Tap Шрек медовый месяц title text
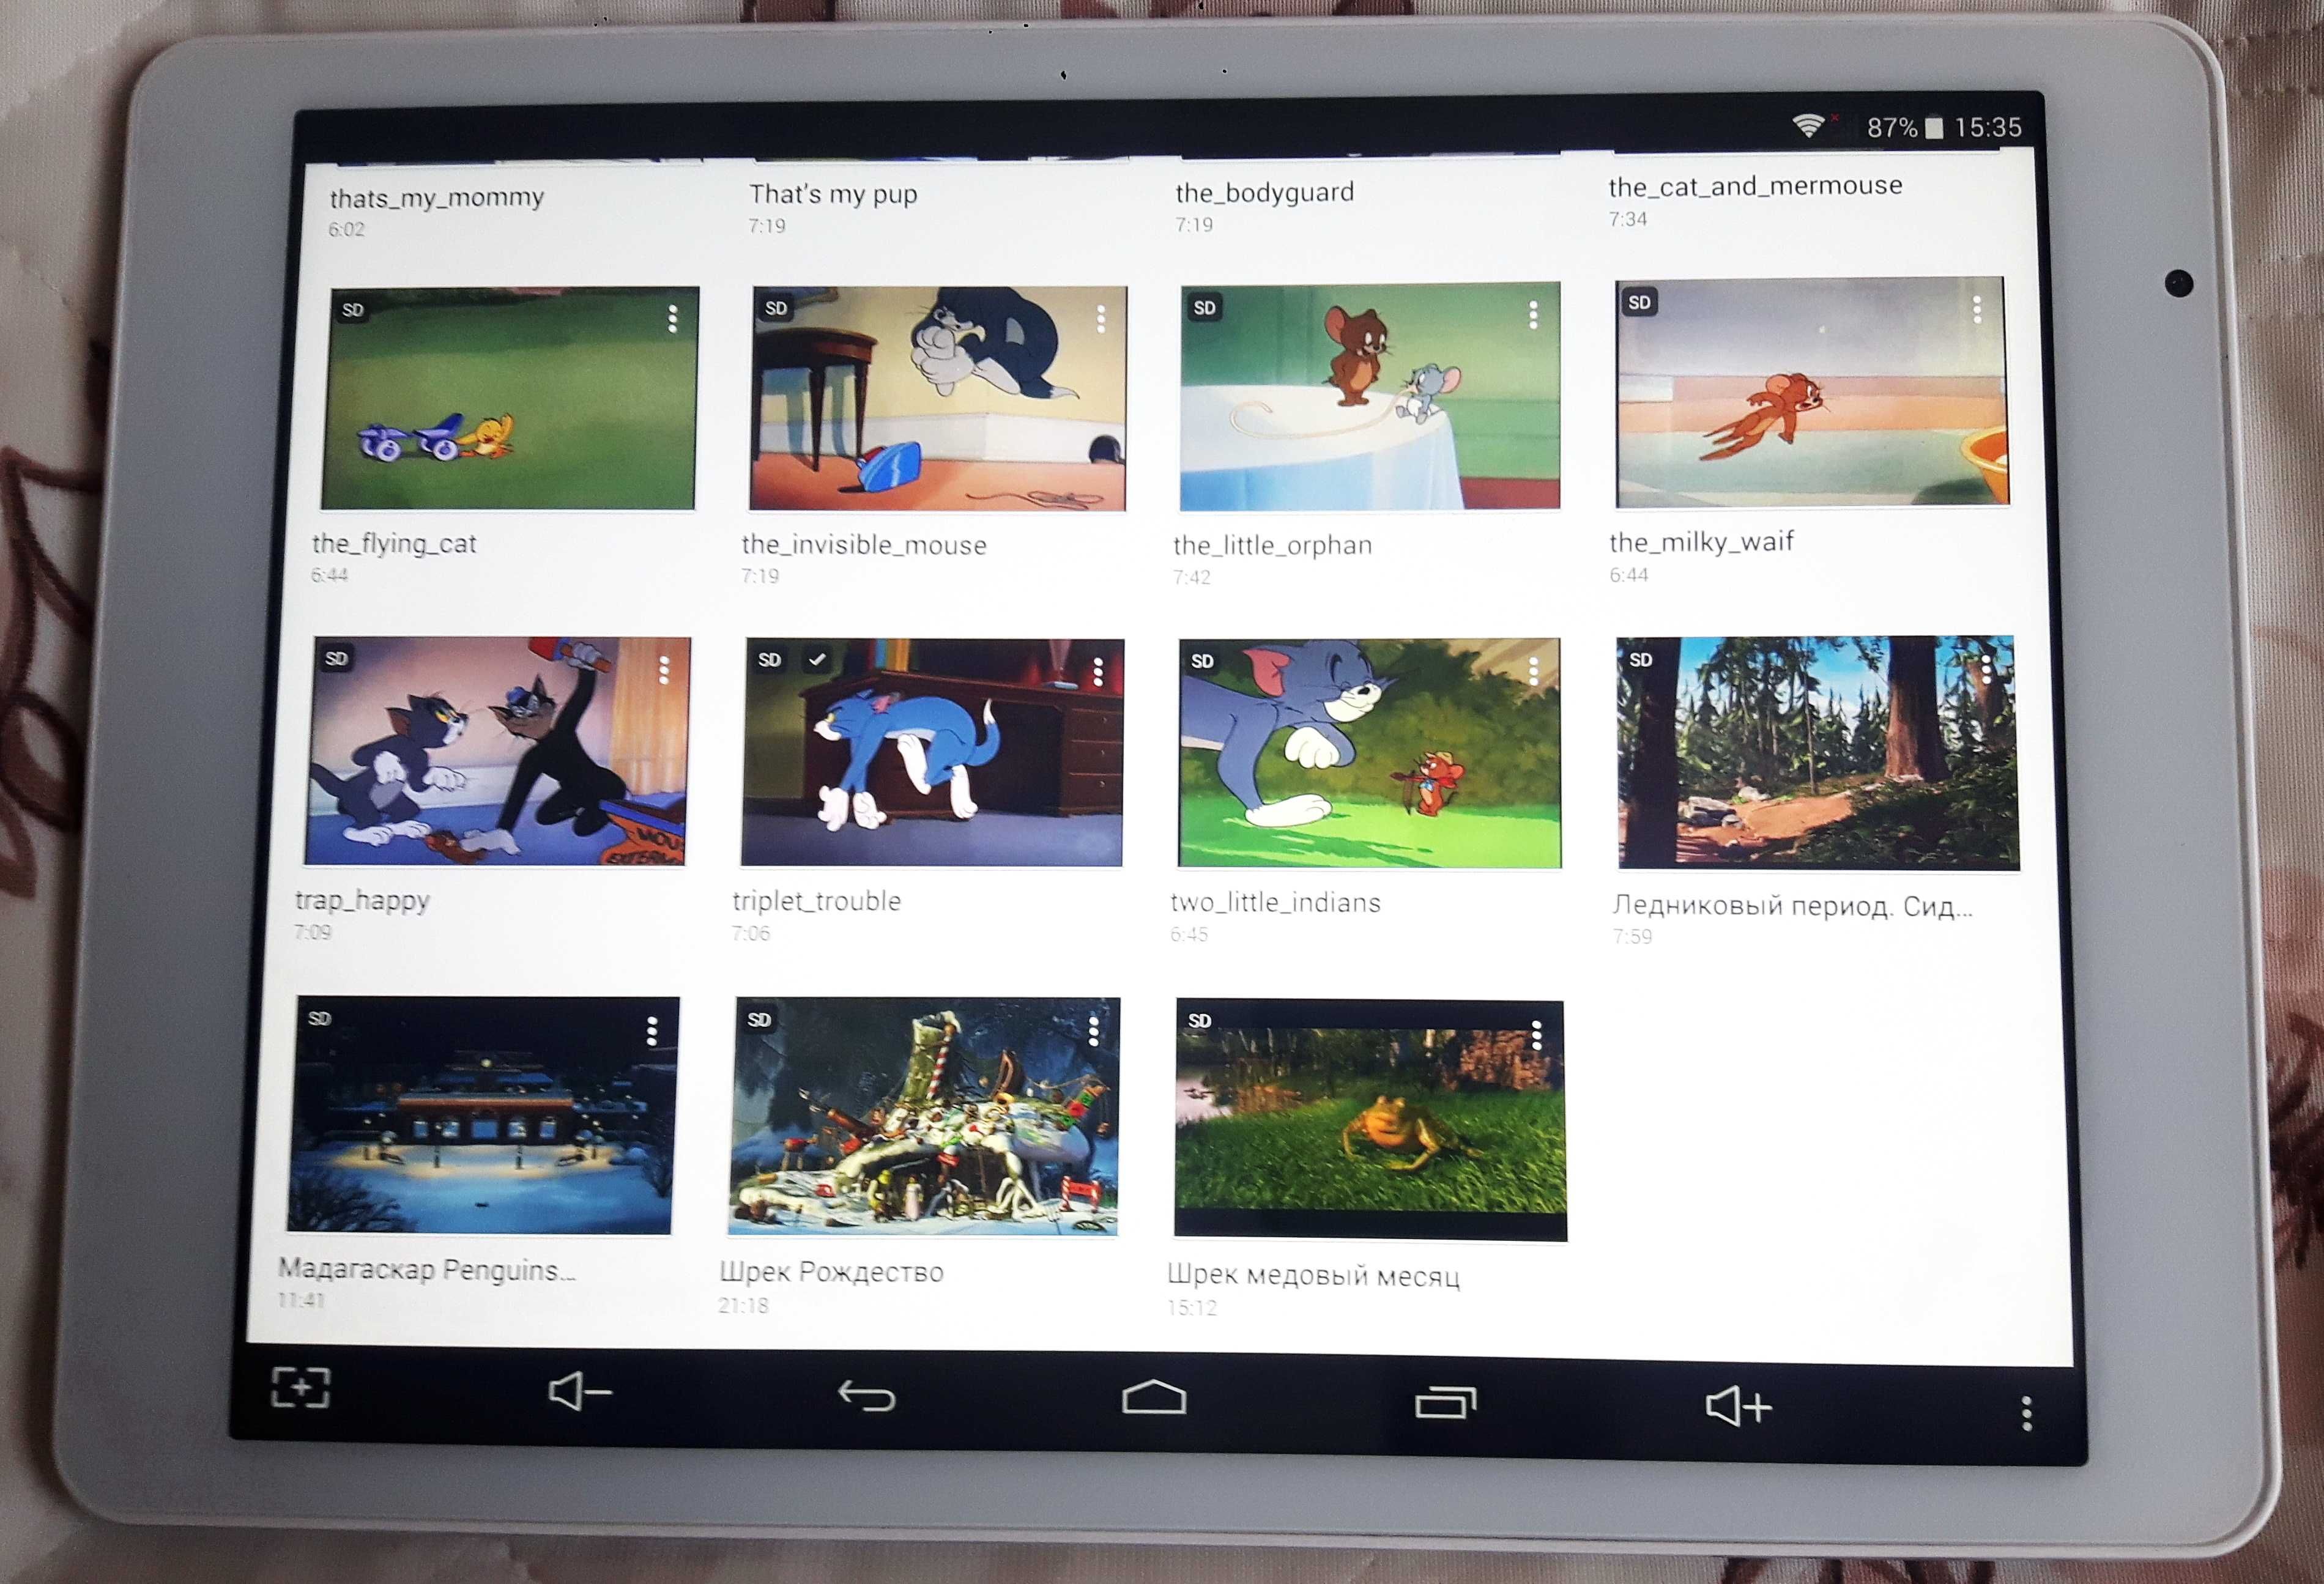2324x1584 pixels. tap(1313, 1275)
